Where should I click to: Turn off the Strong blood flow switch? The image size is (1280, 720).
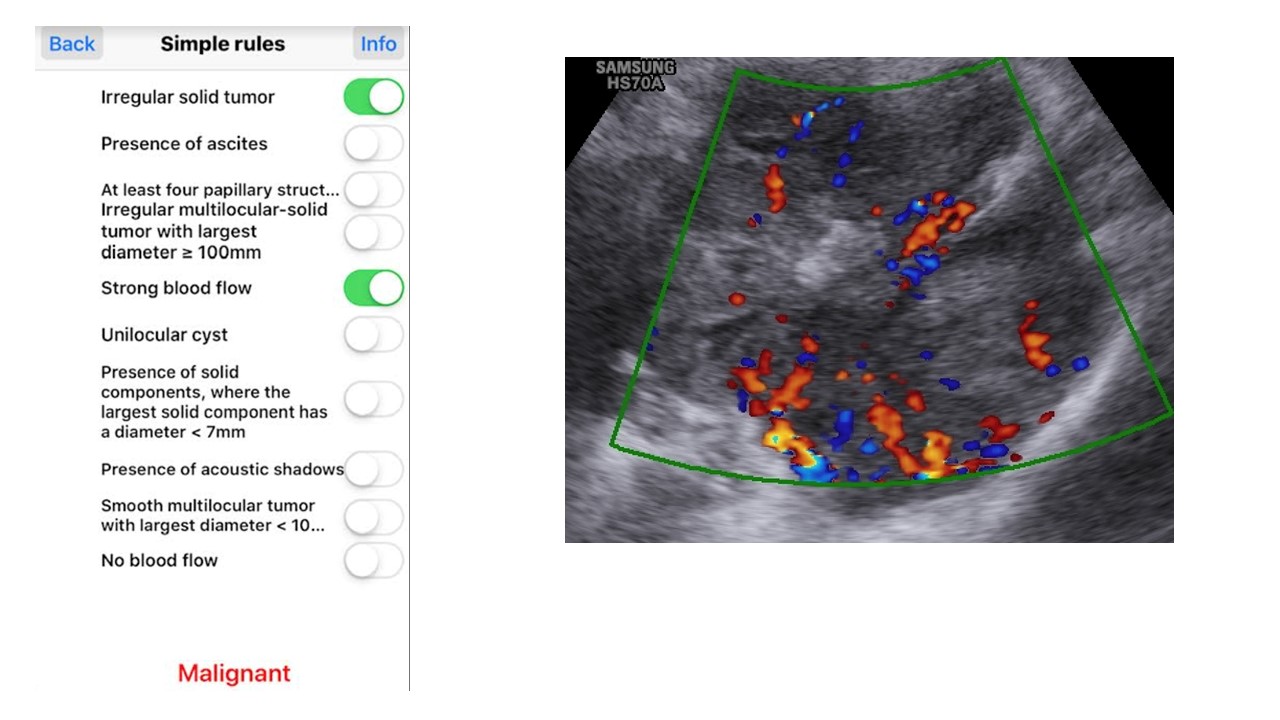[373, 288]
